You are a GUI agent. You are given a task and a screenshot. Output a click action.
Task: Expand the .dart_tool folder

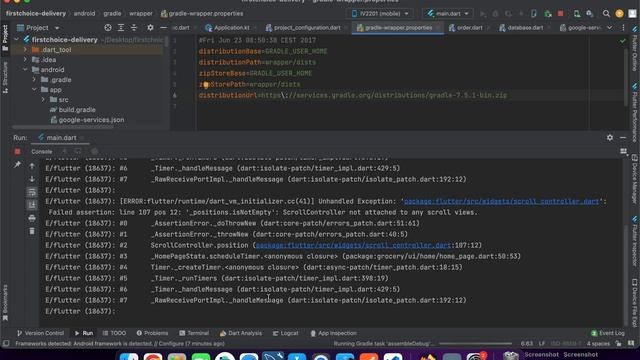[25, 49]
